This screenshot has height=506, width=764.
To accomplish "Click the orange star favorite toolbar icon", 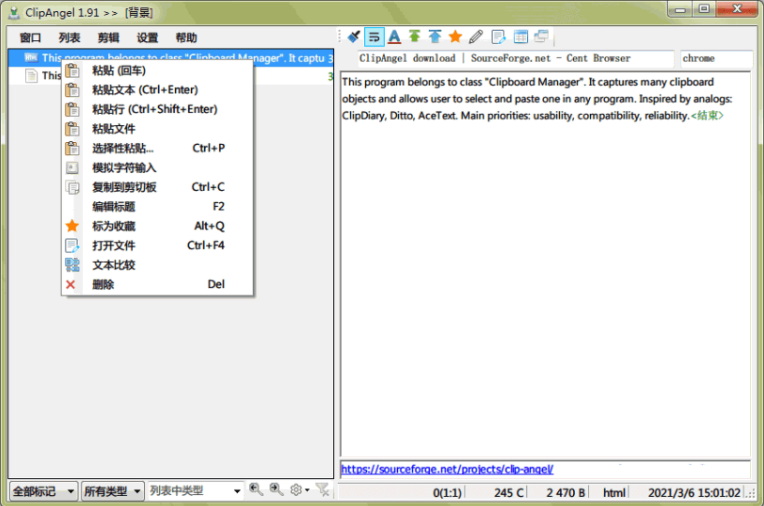I will pos(455,37).
